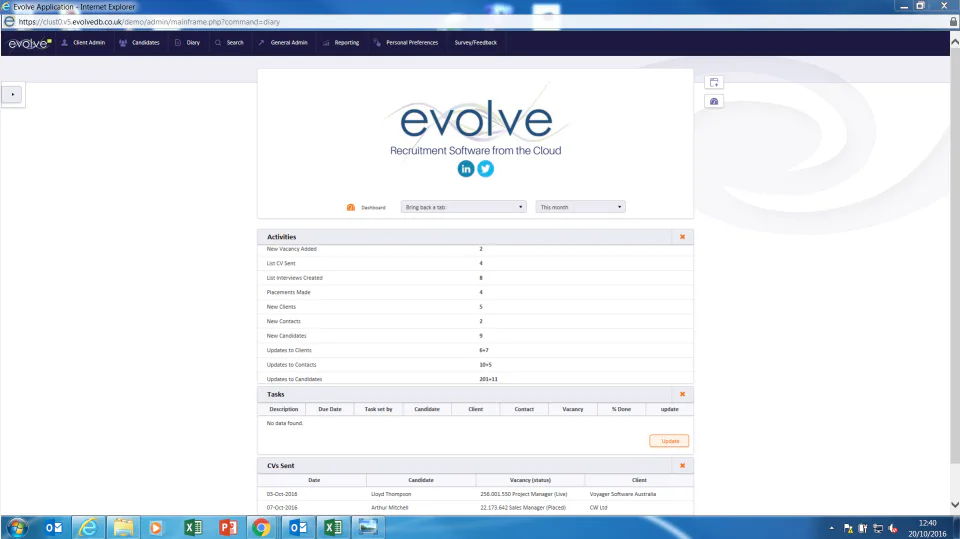Click the dashboard gauge icon at right
The height and width of the screenshot is (539, 960).
tap(714, 101)
